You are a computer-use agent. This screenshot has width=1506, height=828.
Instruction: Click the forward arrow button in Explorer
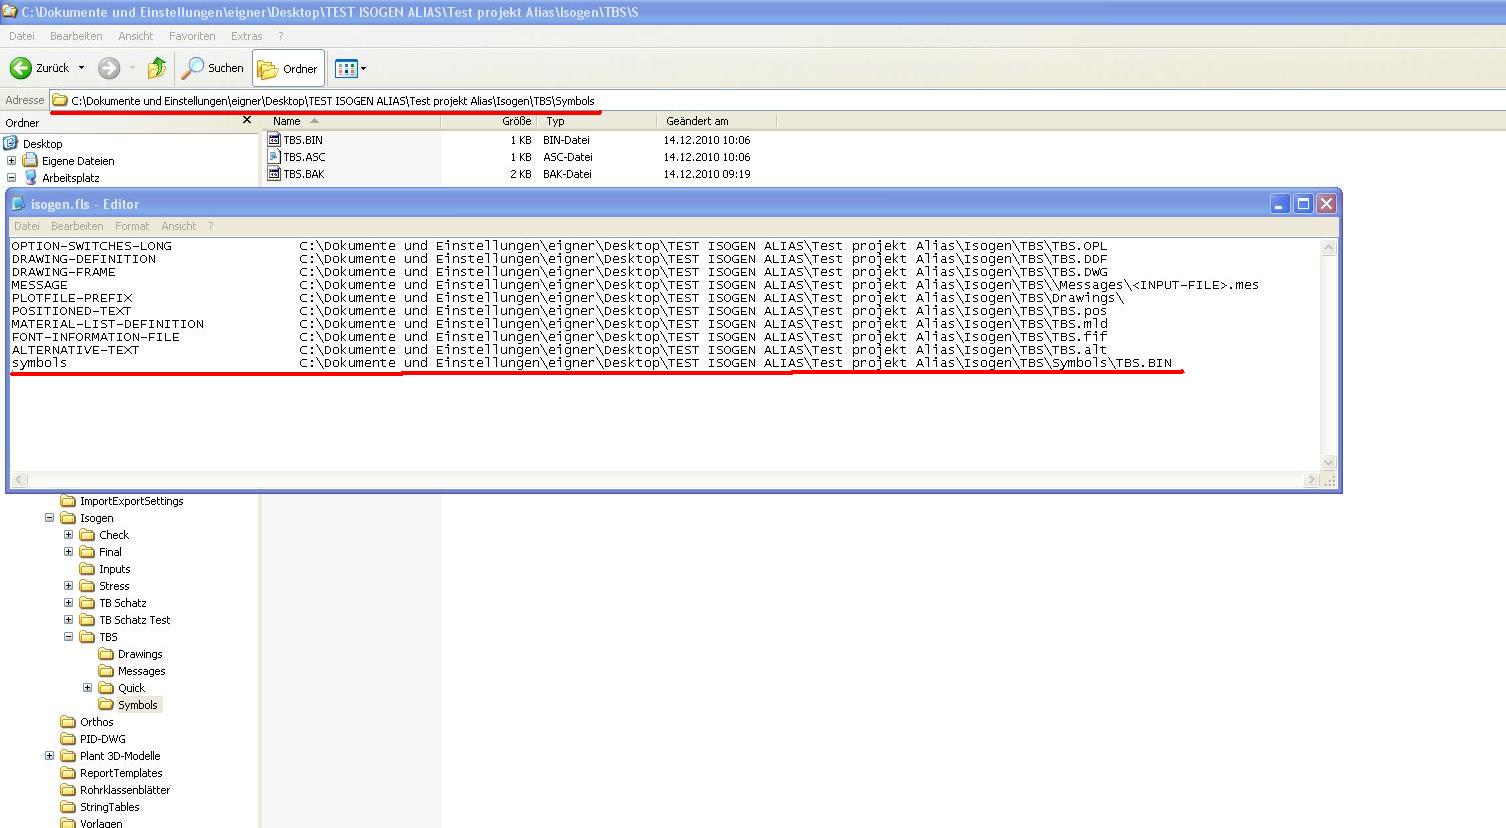[109, 68]
